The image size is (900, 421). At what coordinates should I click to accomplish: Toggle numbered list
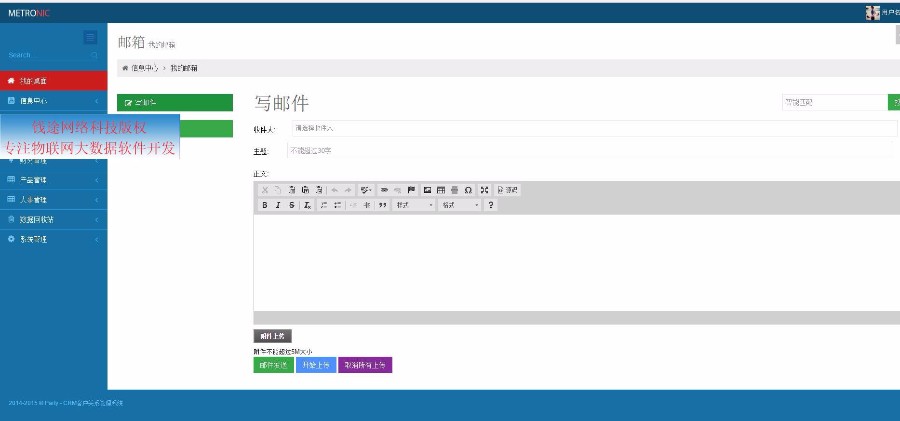pos(324,205)
